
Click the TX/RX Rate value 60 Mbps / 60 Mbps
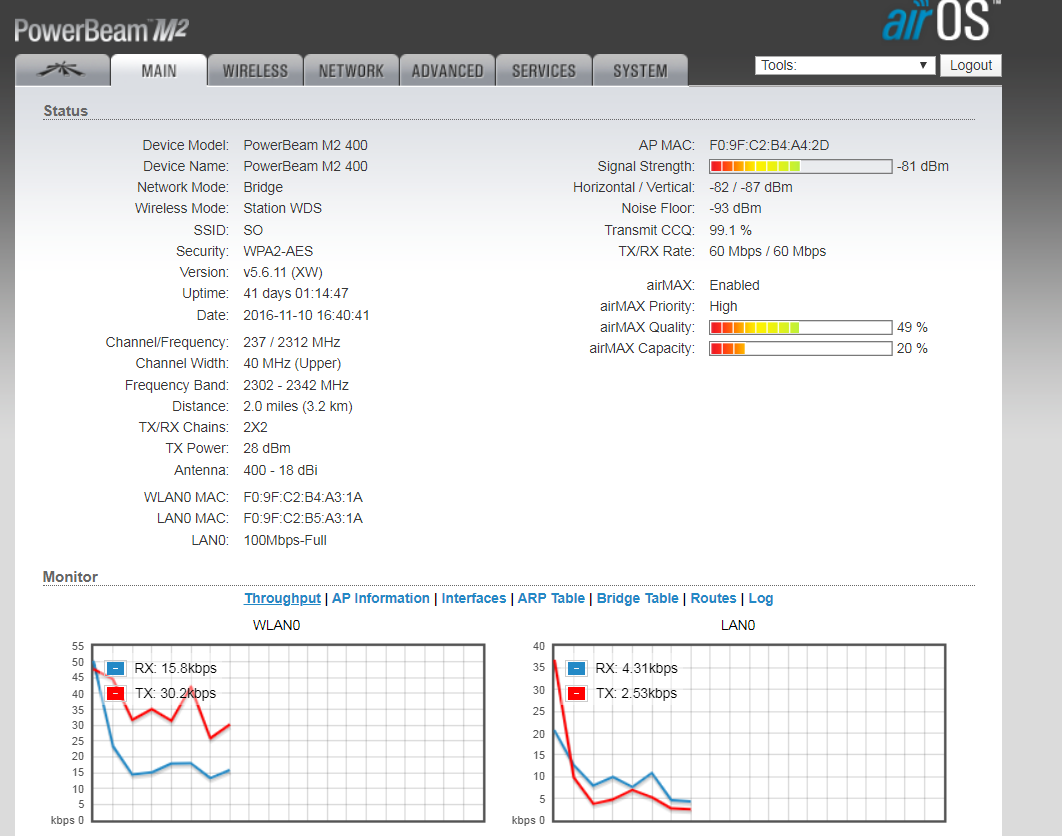pyautogui.click(x=767, y=251)
